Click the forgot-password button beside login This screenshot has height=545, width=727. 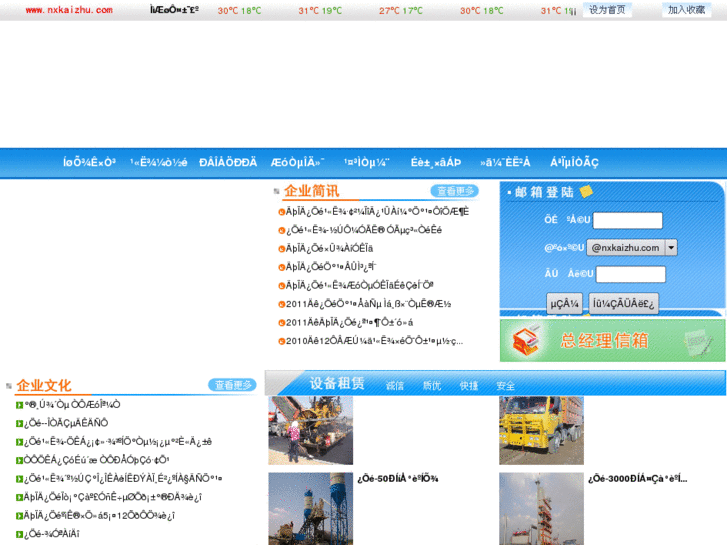click(623, 304)
